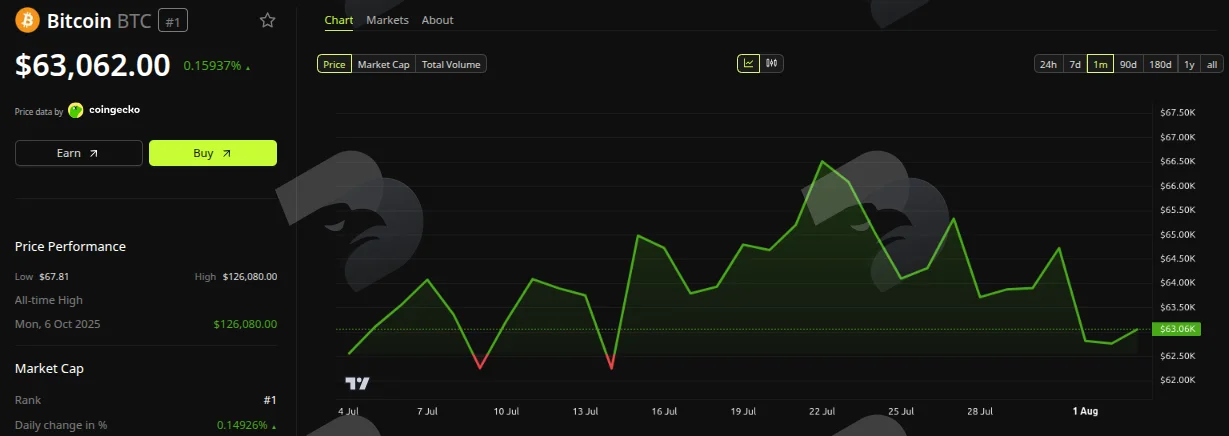Click the CoinGecko logo icon

75,110
